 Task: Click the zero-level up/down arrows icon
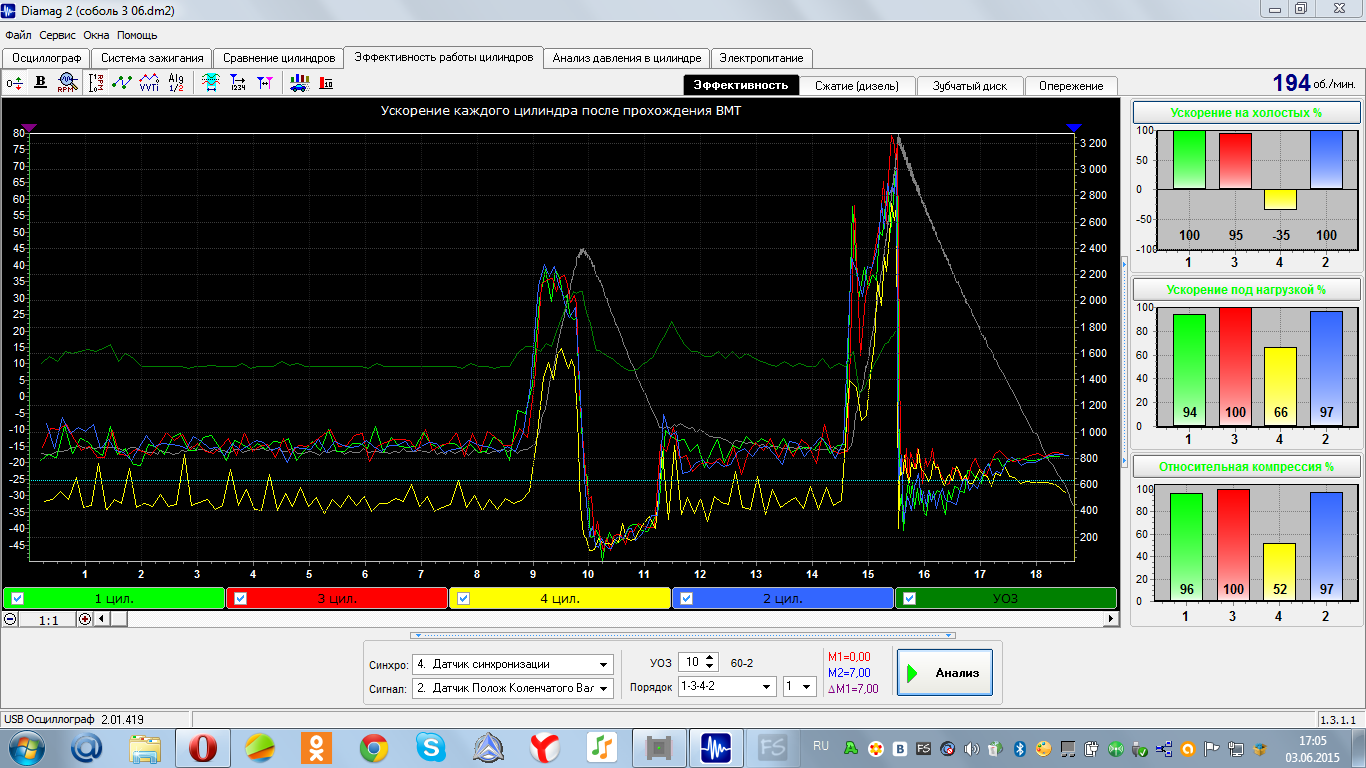[x=15, y=83]
